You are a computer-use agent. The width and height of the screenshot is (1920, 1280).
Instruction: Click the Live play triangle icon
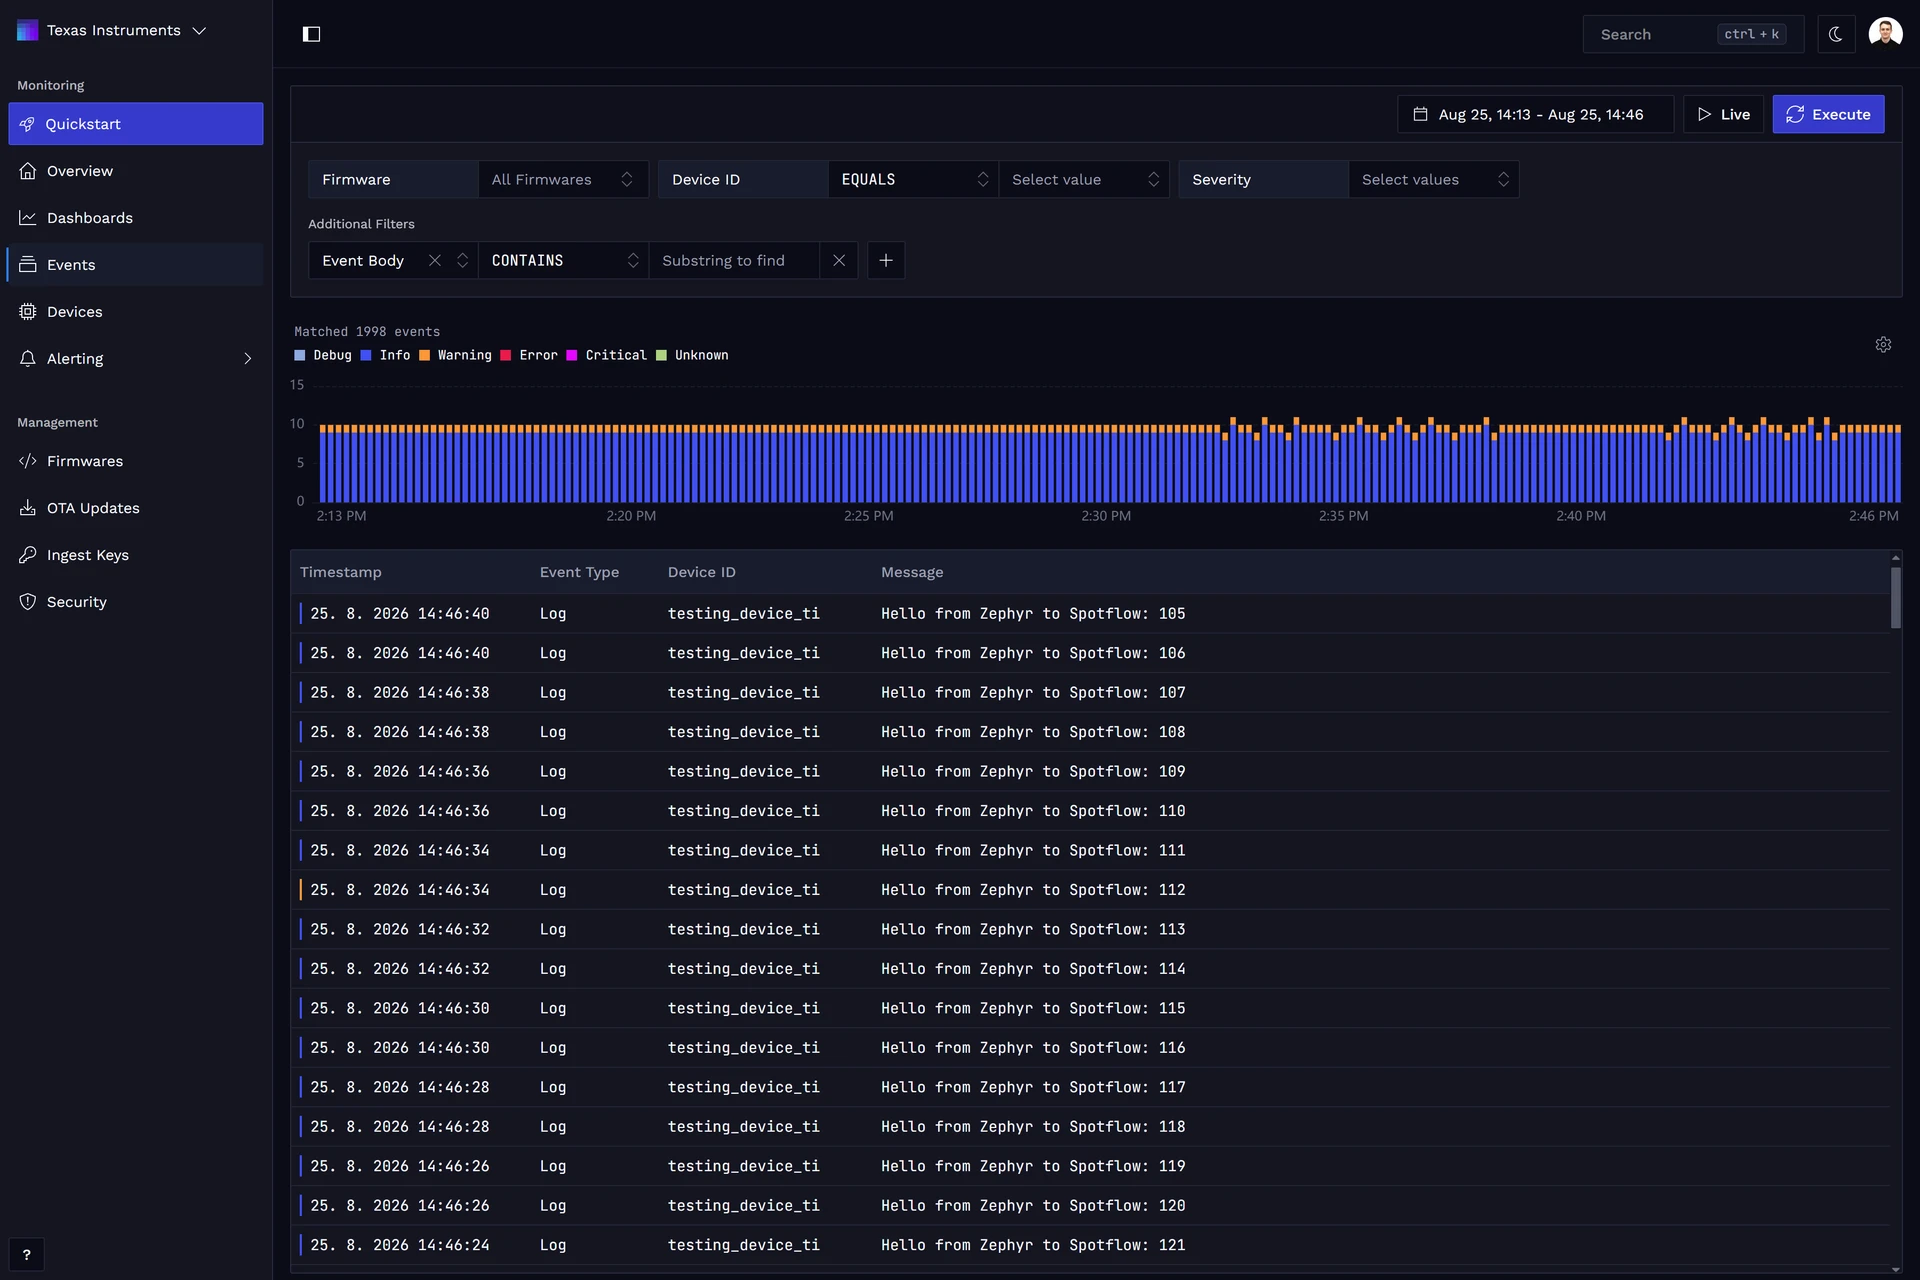pos(1704,114)
